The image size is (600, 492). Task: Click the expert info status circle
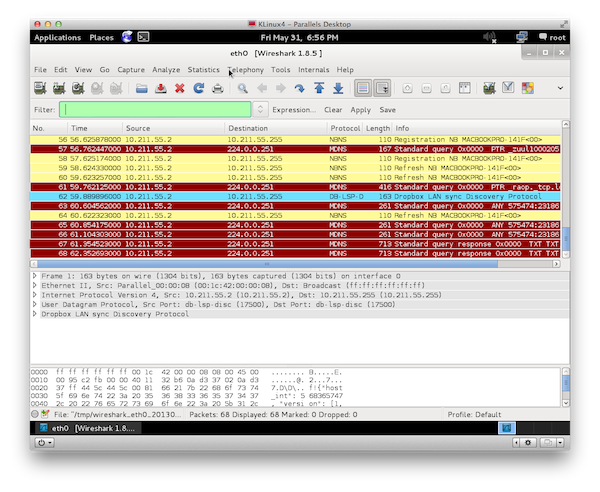[x=35, y=414]
